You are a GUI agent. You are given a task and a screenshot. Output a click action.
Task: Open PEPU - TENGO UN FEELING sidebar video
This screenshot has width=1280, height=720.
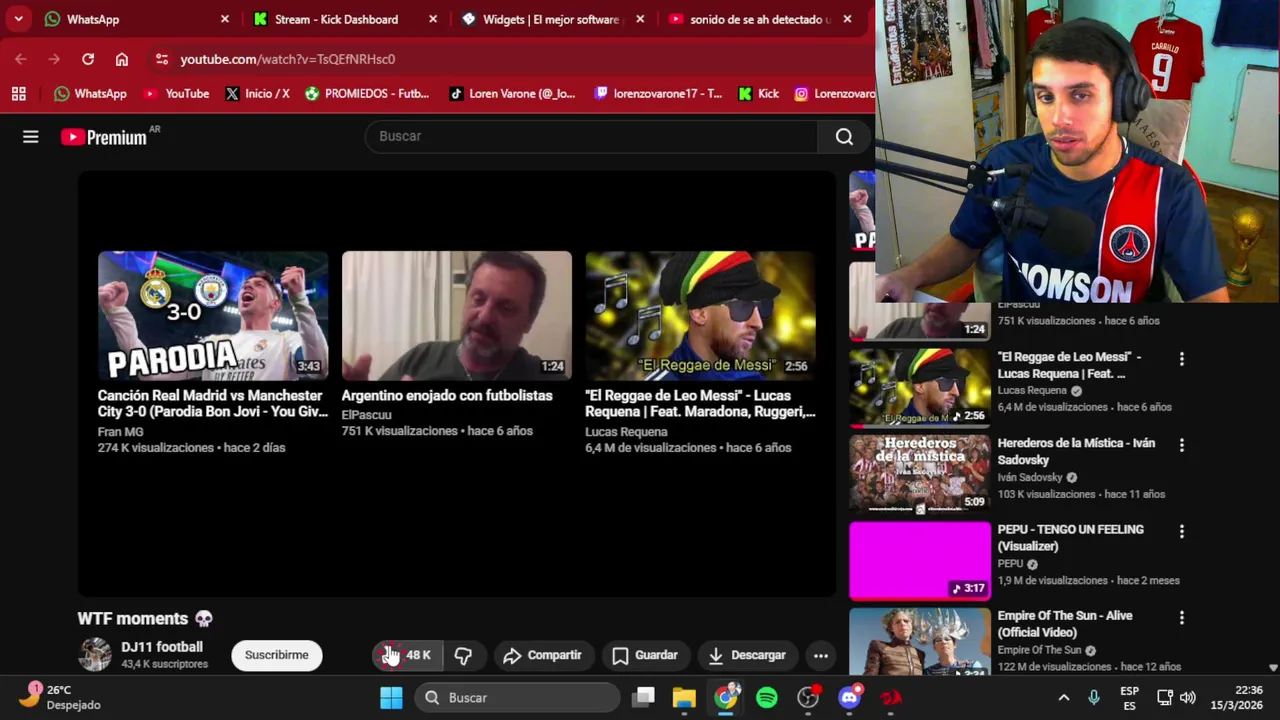tap(1070, 537)
